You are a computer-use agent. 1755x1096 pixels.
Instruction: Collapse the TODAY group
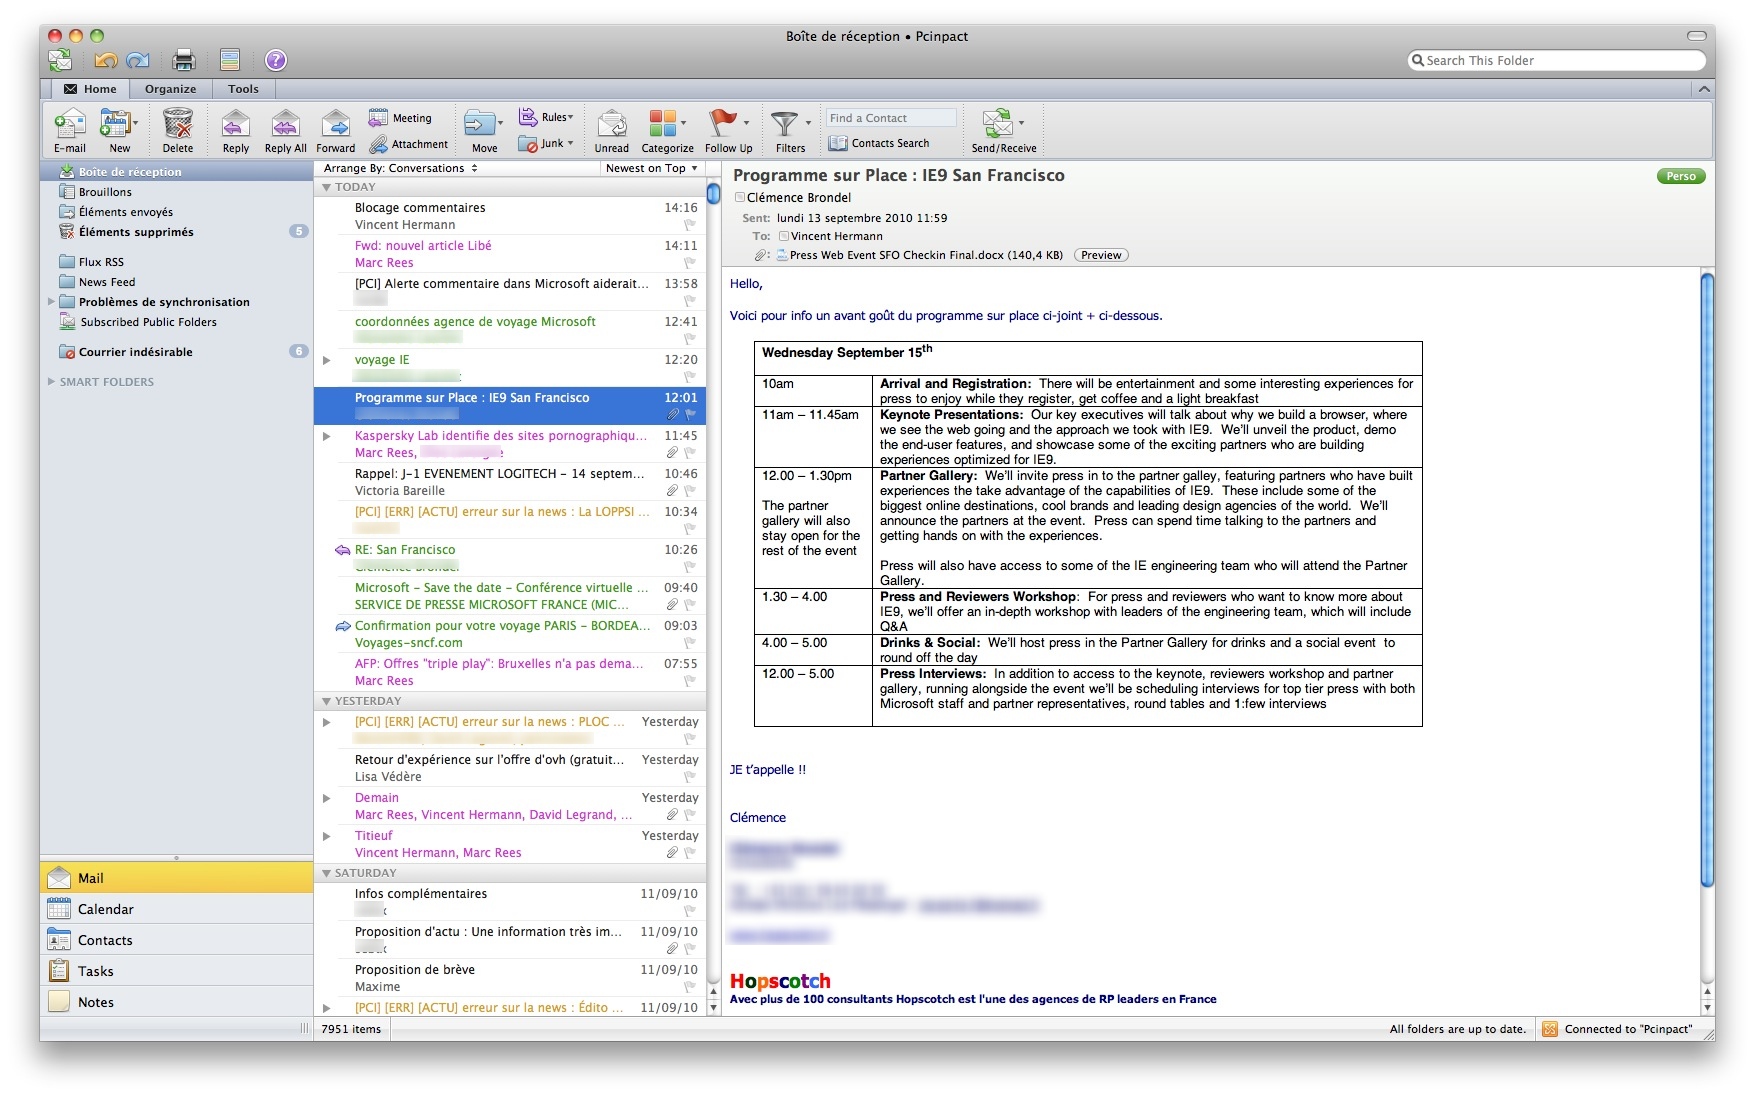pyautogui.click(x=326, y=187)
